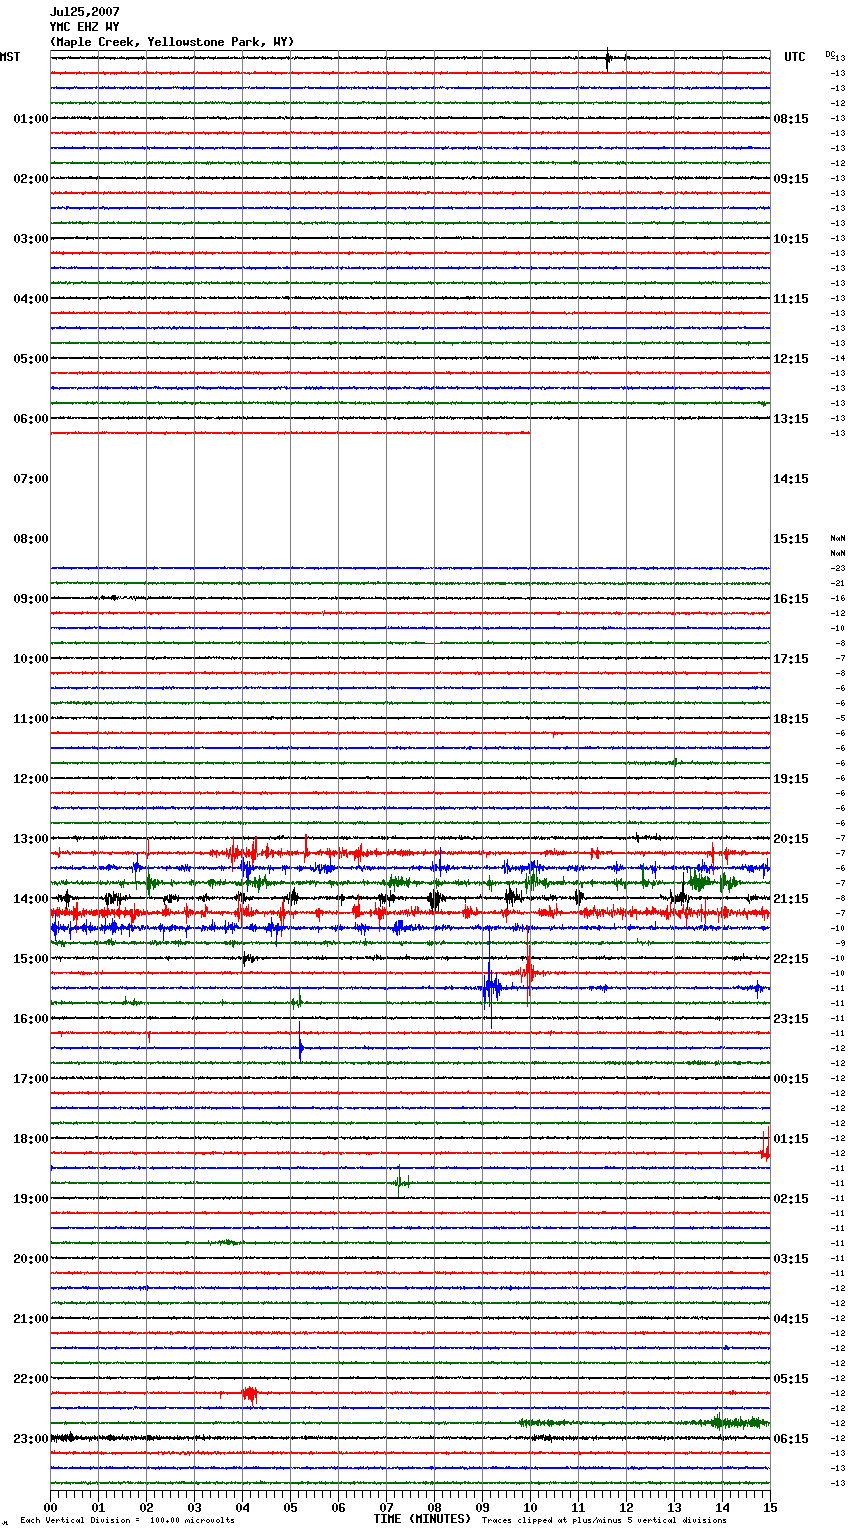Click the "Traces clipped at plus/minus 5 vertical divisions" note
Screen dimensions: 850x1534
click(604, 1521)
